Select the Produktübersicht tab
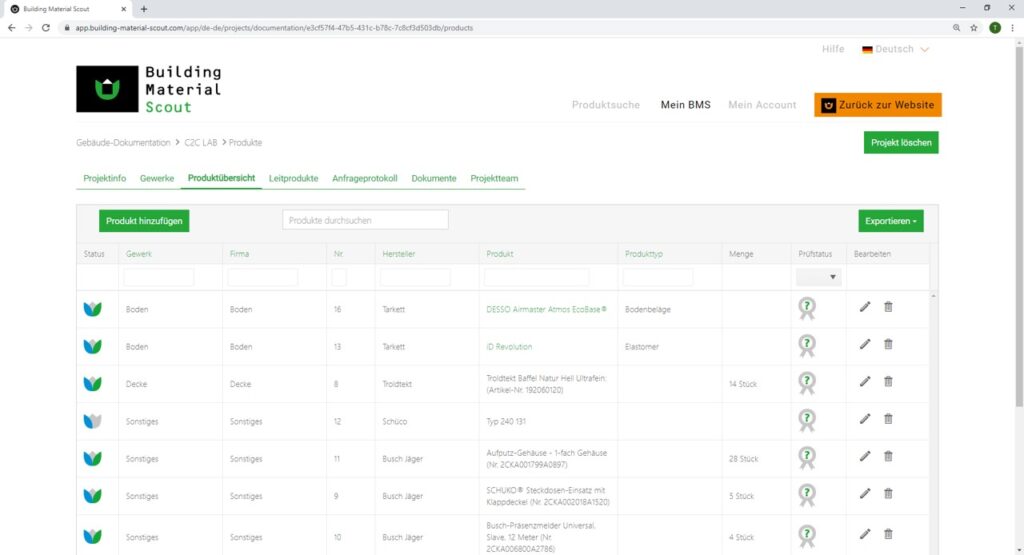 click(x=221, y=178)
